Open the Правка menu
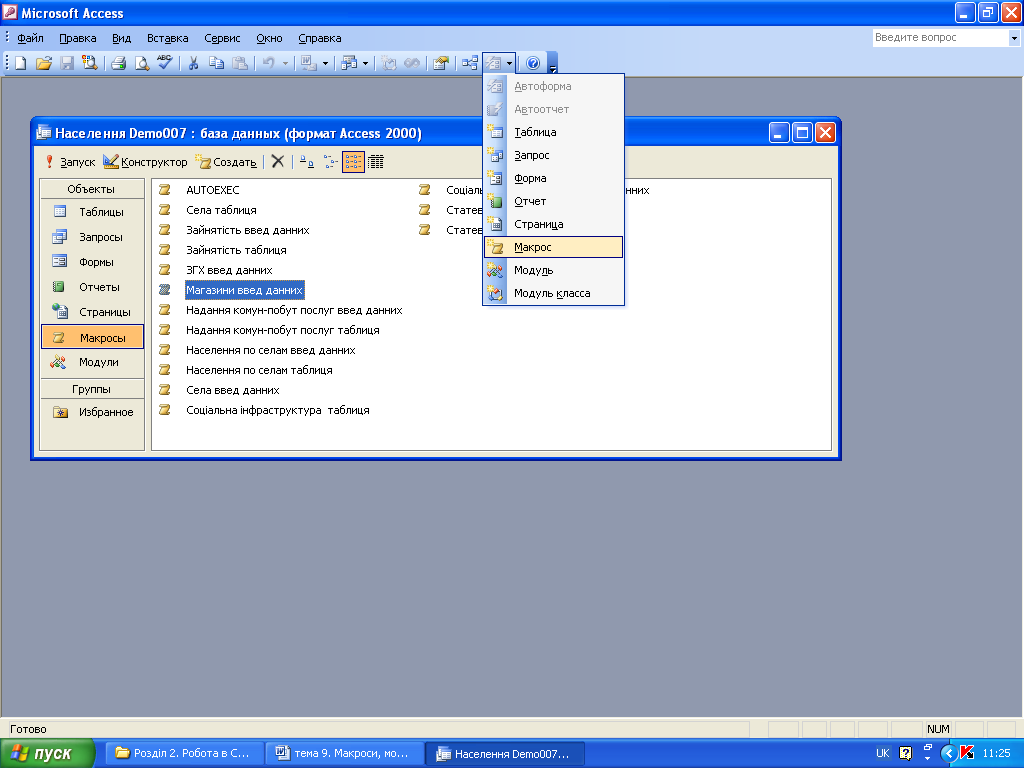This screenshot has width=1024, height=768. pos(78,38)
